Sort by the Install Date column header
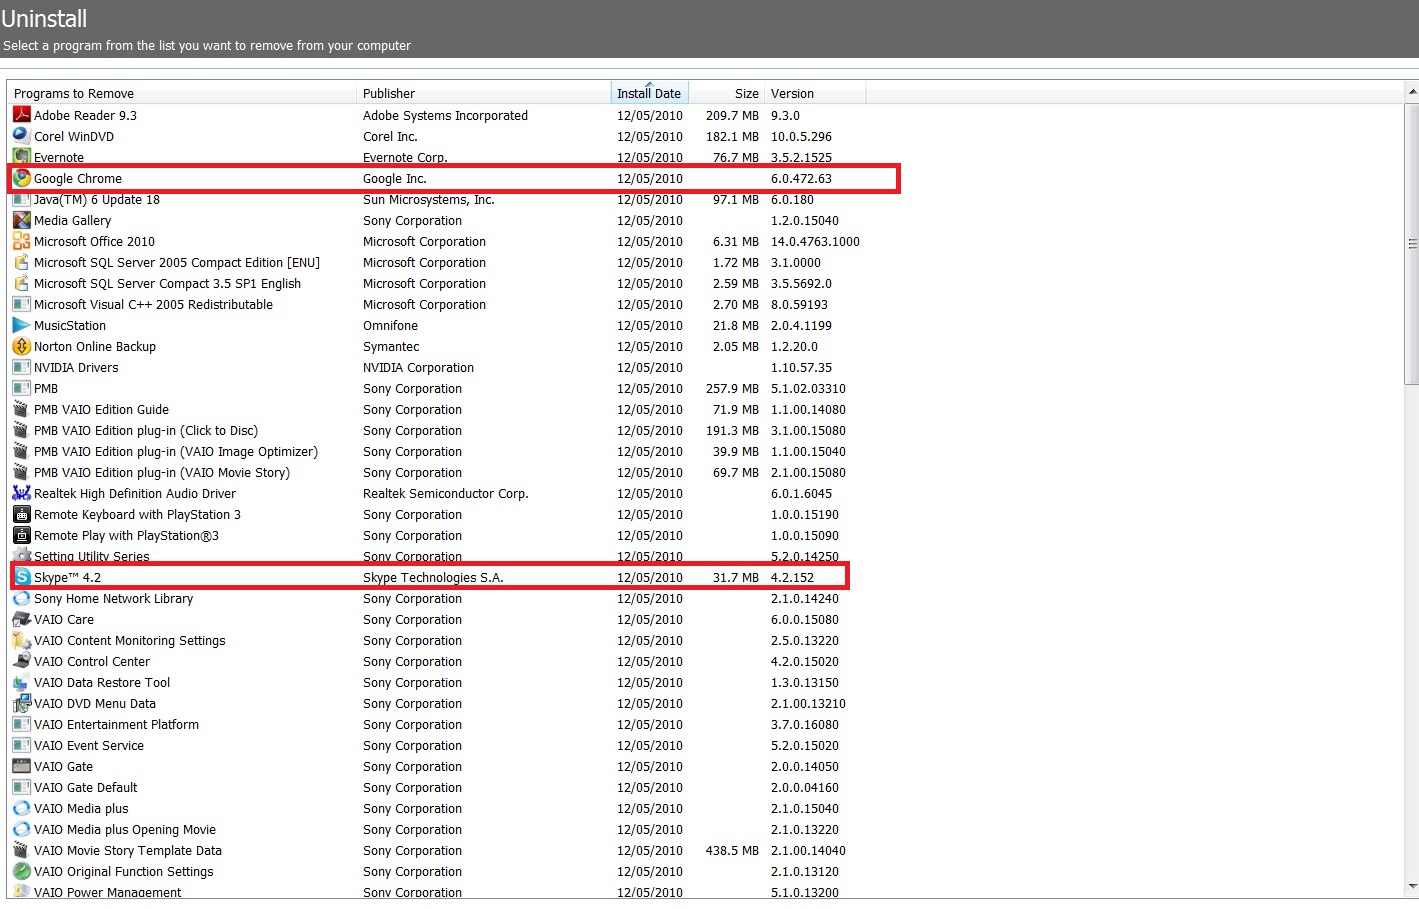The width and height of the screenshot is (1419, 909). 649,93
